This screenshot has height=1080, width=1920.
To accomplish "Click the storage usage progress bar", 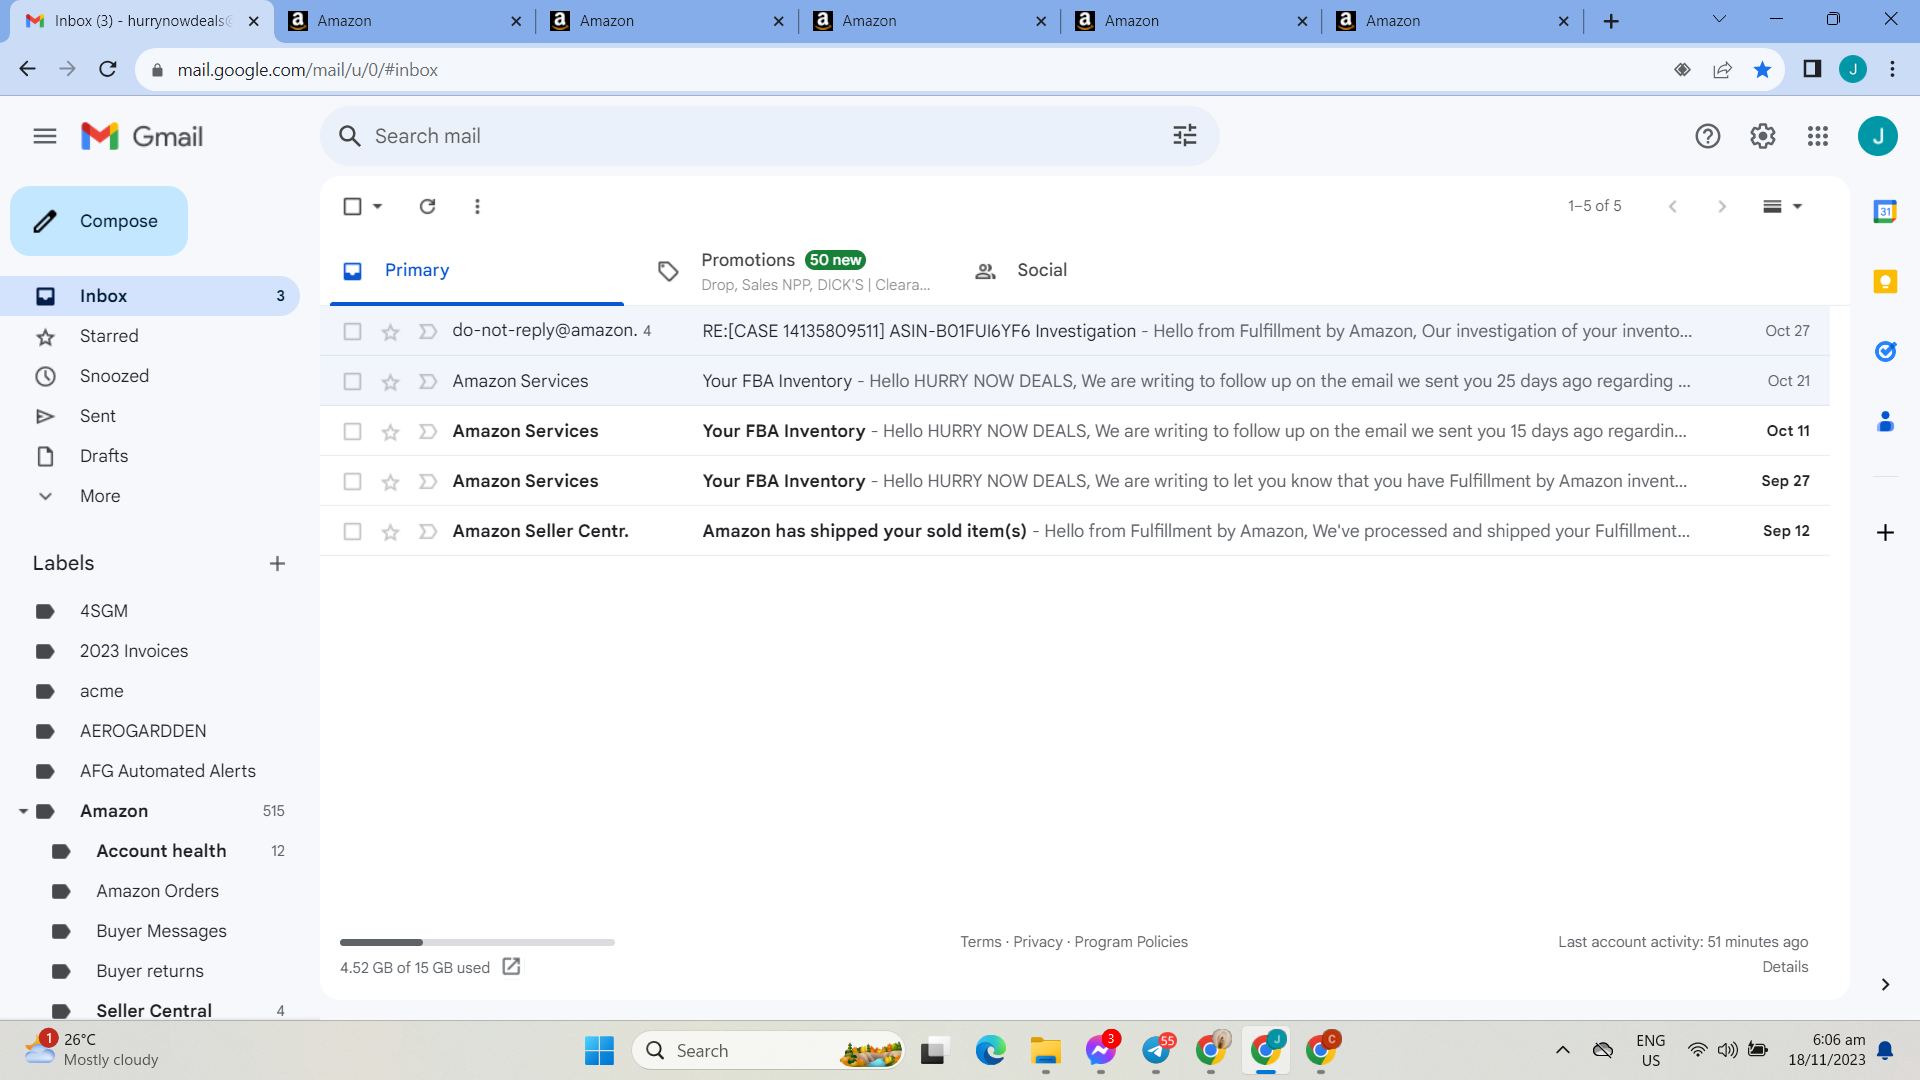I will [477, 942].
